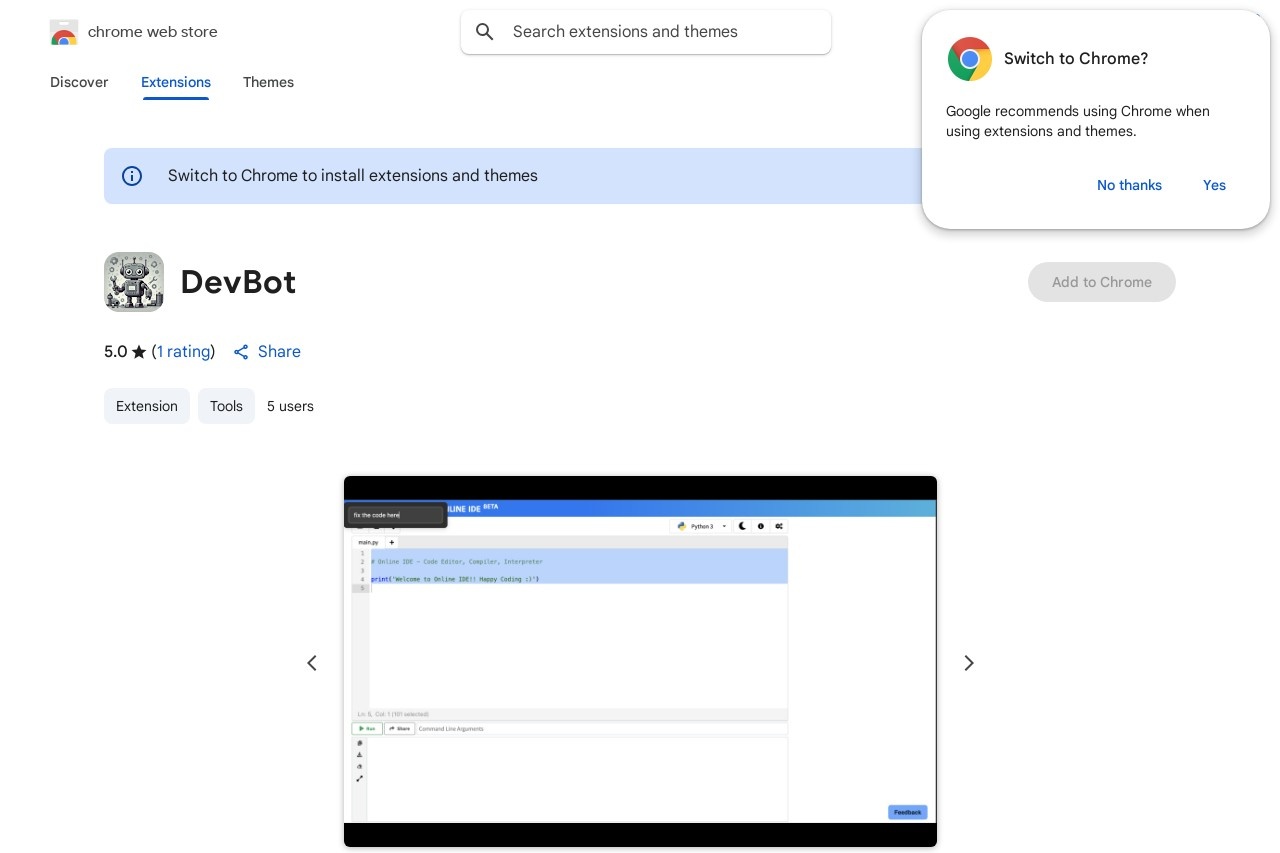Click the chrome web store title text
This screenshot has width=1280, height=853.
[x=153, y=32]
